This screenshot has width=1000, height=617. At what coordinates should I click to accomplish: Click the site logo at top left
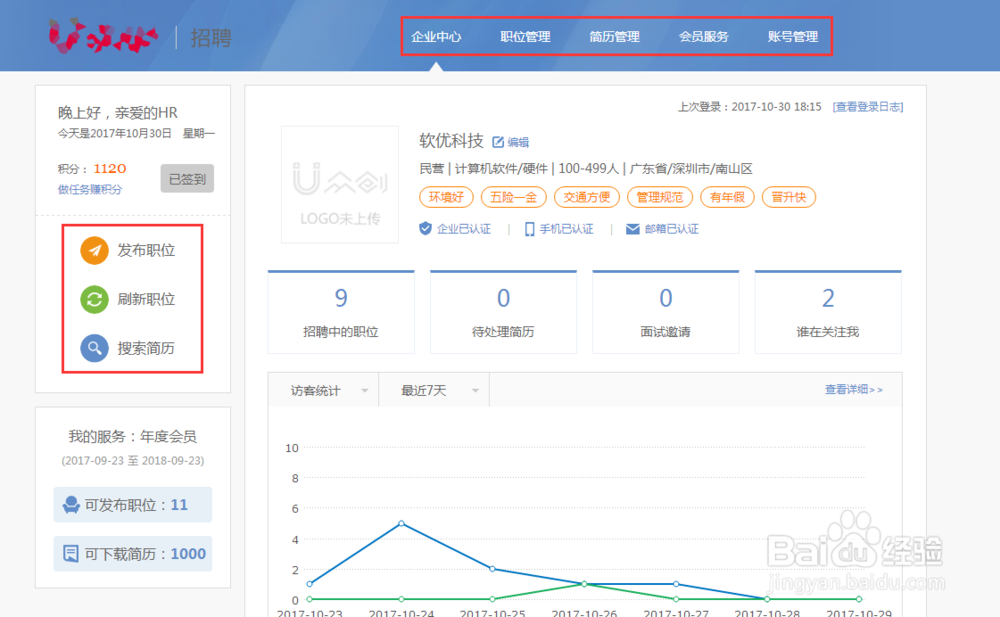(103, 36)
